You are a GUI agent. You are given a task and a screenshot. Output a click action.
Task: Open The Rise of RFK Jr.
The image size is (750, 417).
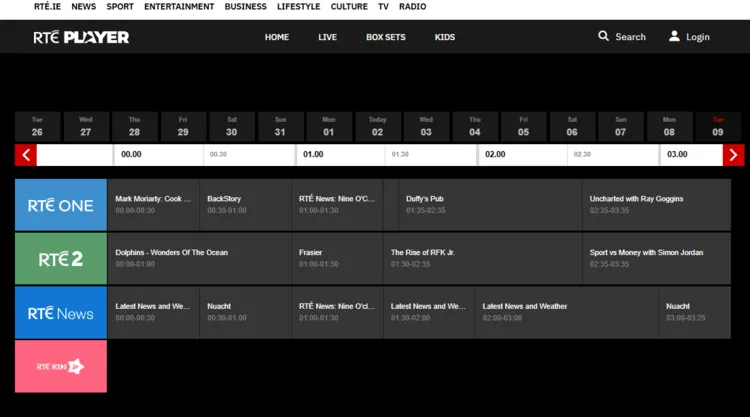tap(483, 259)
